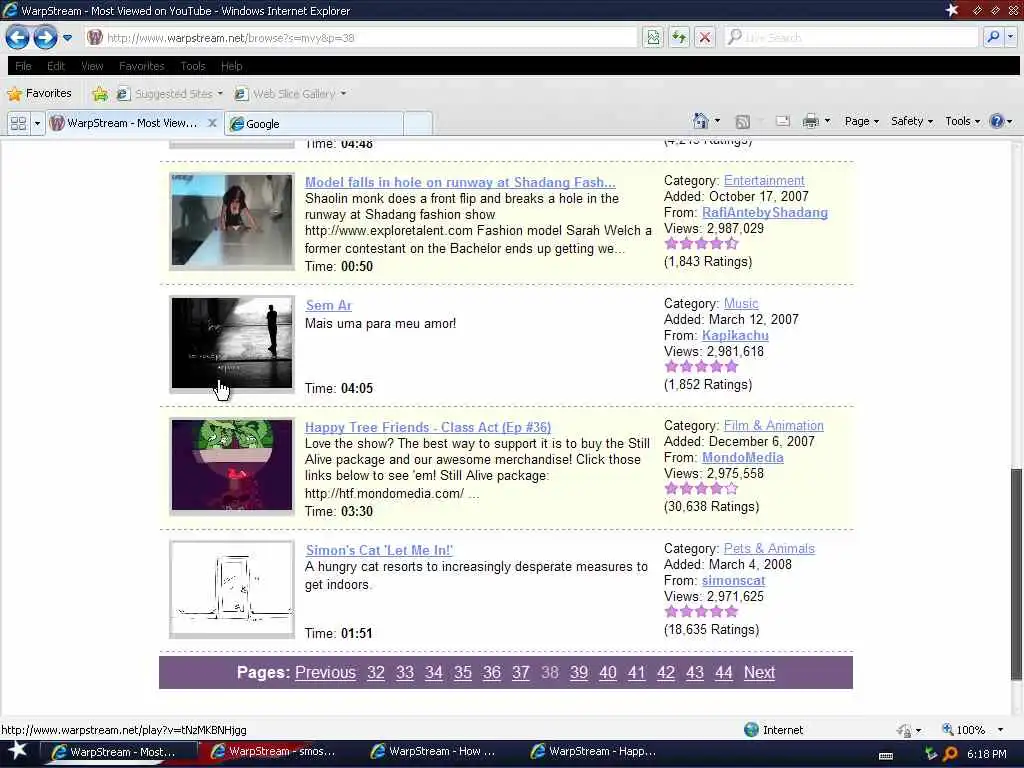
Task: Click the Quick Tabs grid icon
Action: click(x=18, y=123)
